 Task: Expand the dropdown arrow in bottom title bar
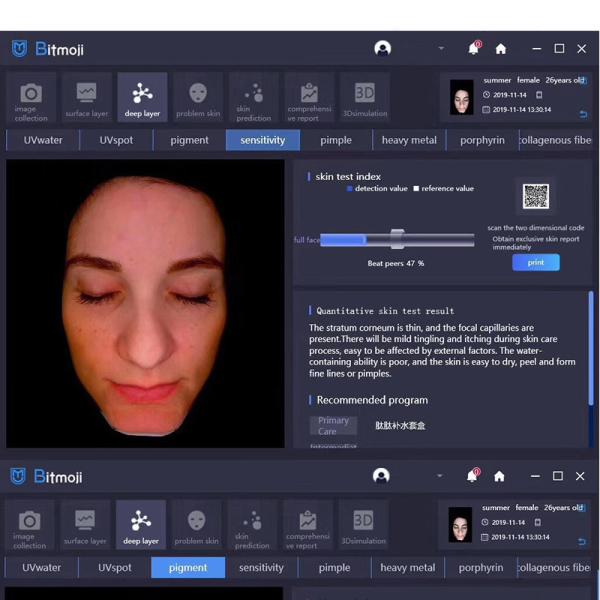click(441, 476)
